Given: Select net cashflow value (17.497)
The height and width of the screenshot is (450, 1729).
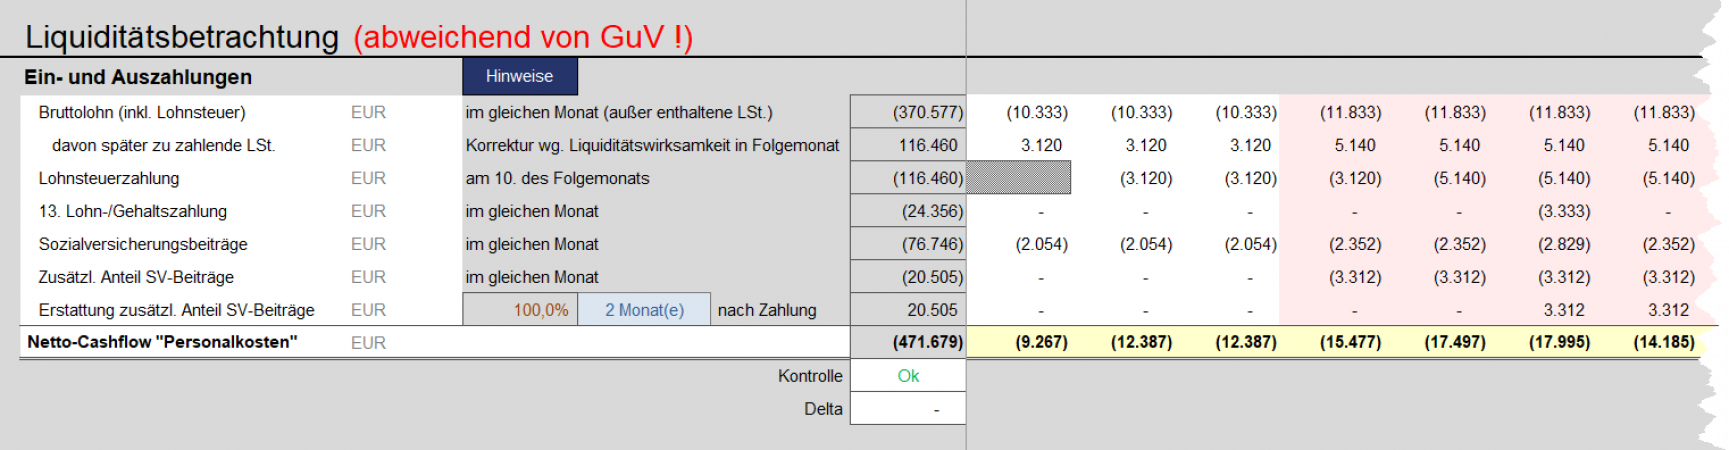Looking at the screenshot, I should (x=1455, y=342).
